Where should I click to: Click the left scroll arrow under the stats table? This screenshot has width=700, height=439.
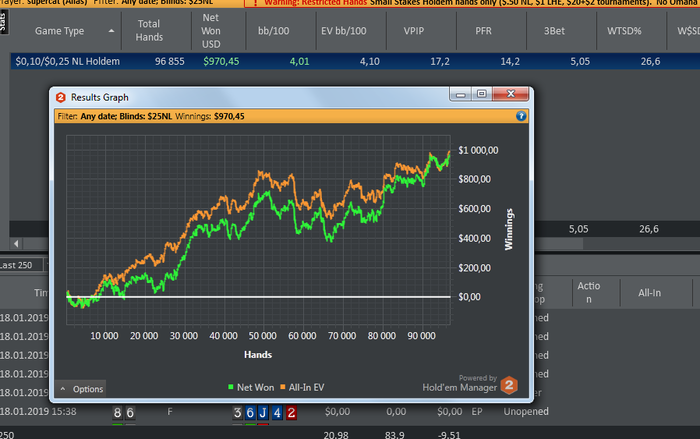point(17,244)
